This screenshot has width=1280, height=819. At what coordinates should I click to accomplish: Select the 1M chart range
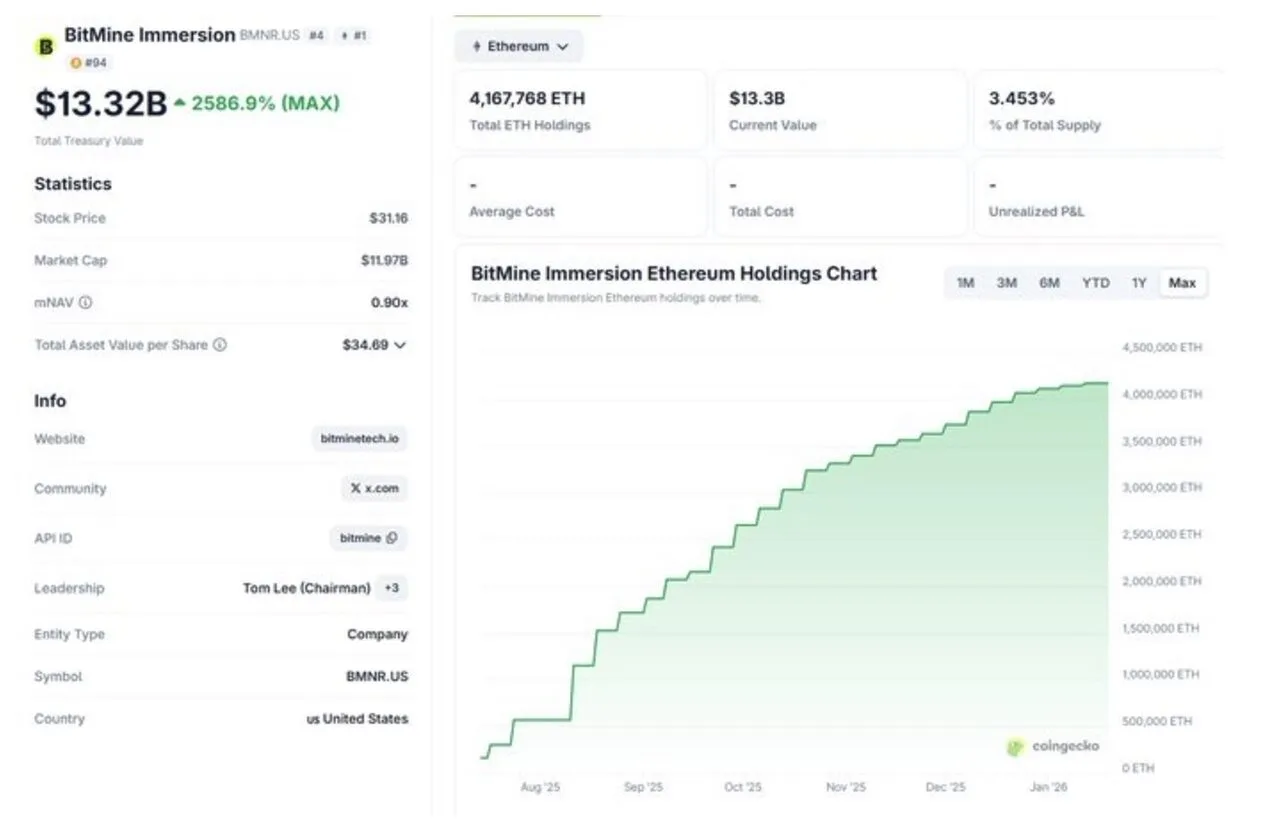coord(965,283)
